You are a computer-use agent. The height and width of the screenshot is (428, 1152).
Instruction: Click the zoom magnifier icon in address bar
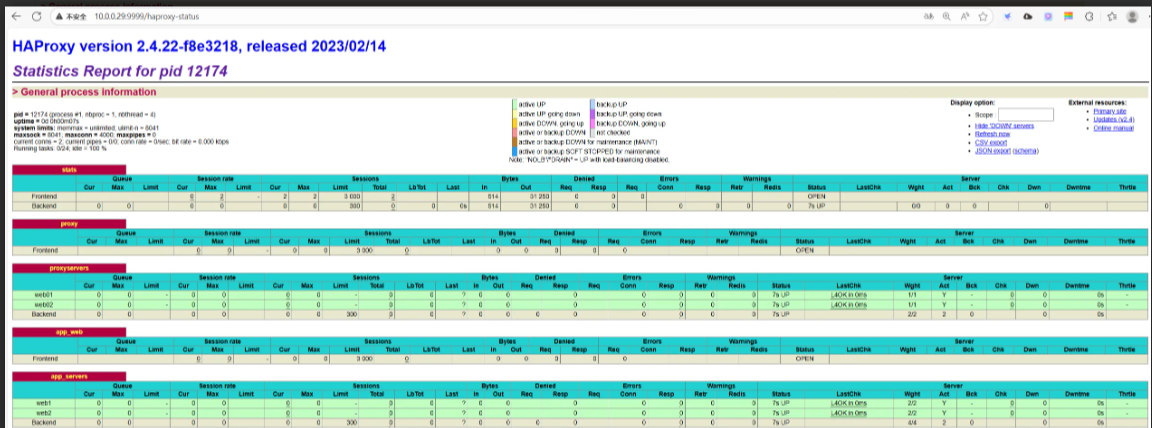946,16
